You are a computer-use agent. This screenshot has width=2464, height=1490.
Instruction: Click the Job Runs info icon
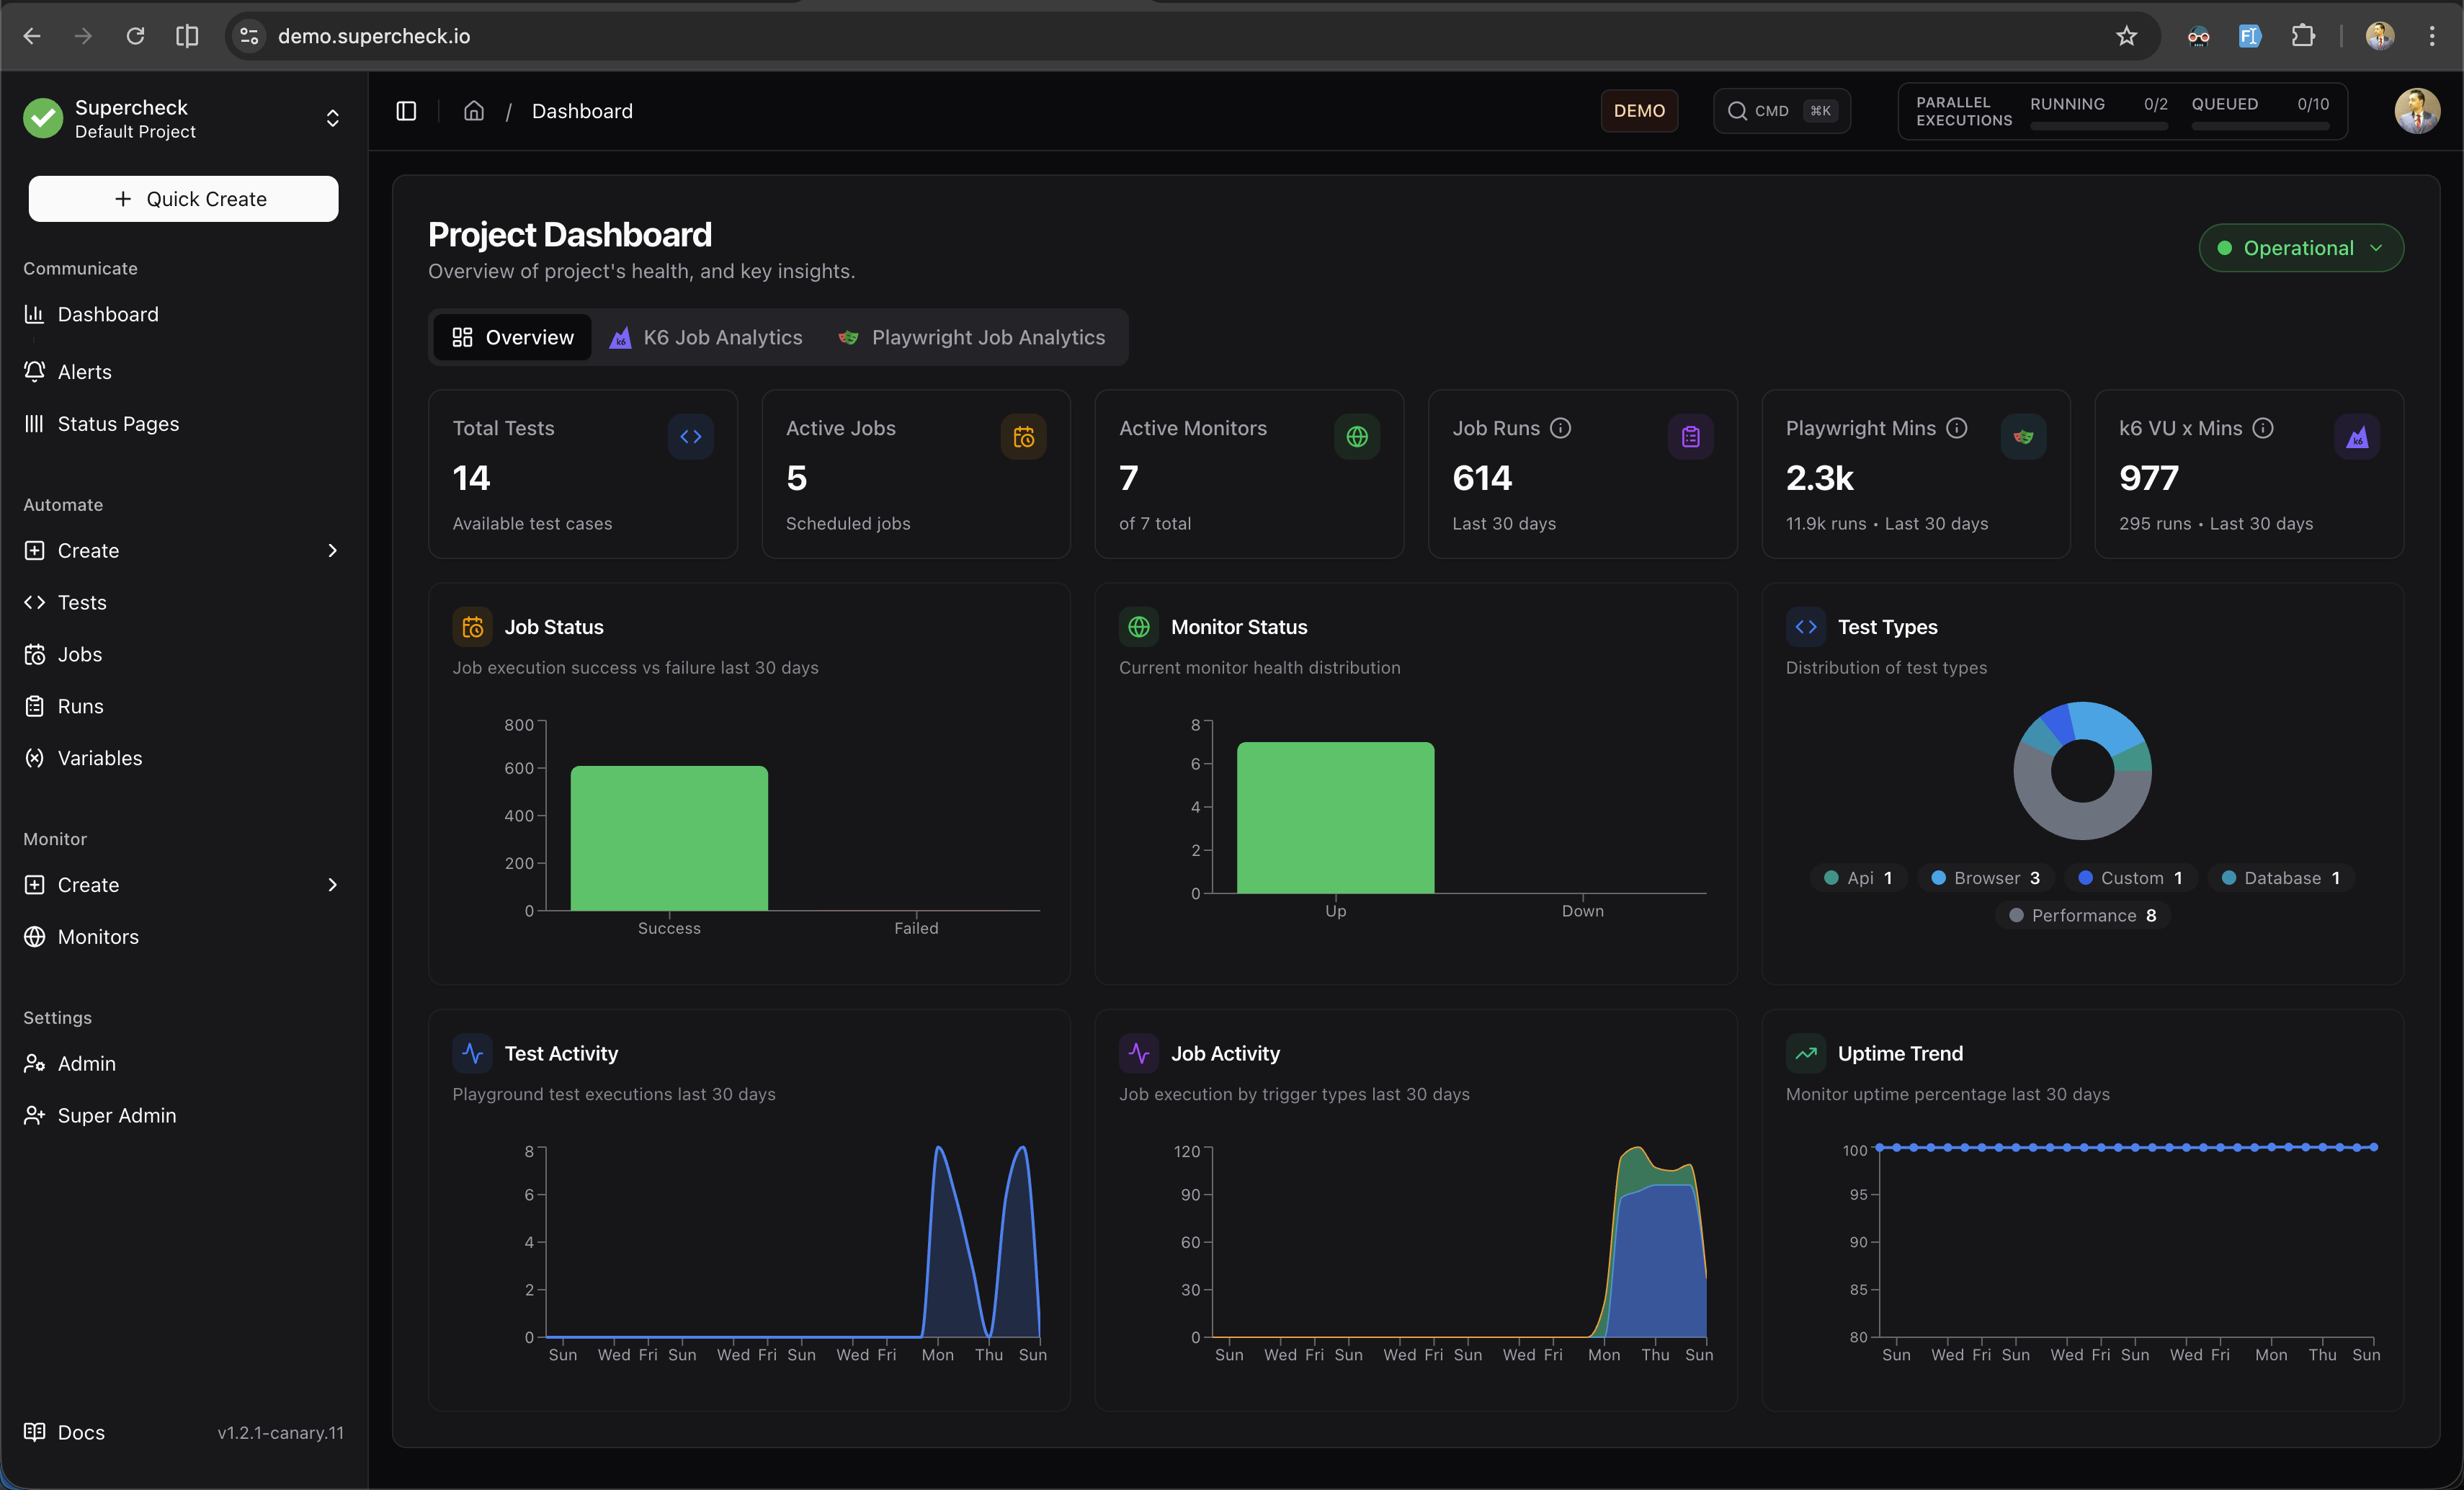coord(1560,428)
